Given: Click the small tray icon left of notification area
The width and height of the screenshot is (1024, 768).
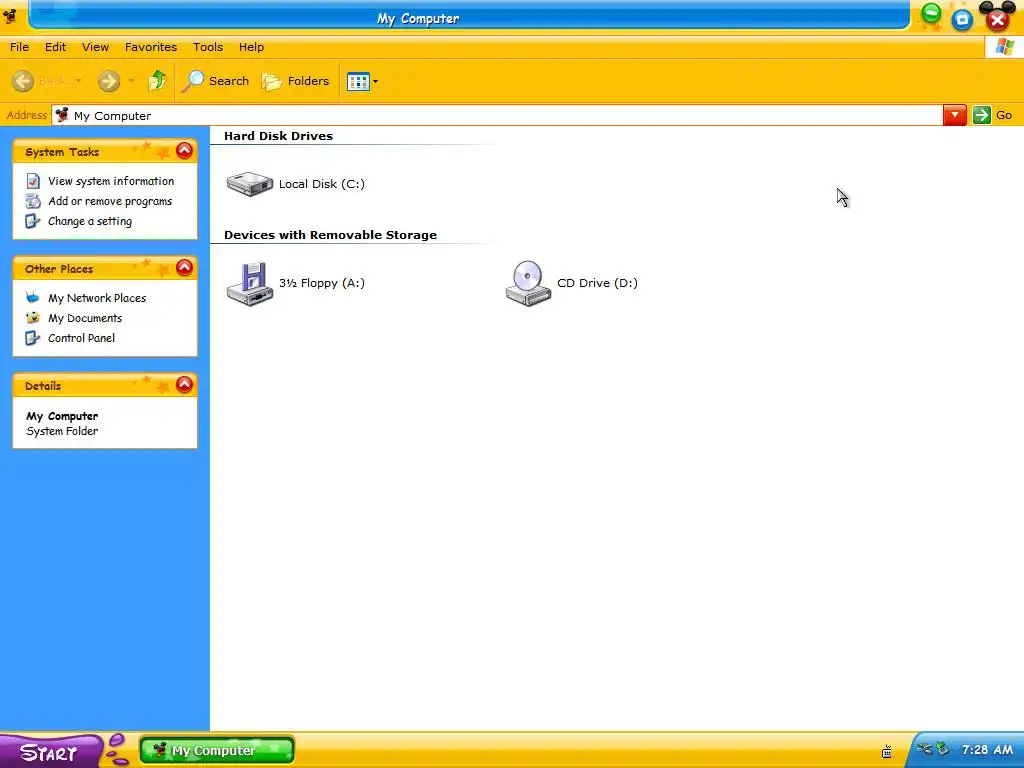Looking at the screenshot, I should tap(887, 751).
